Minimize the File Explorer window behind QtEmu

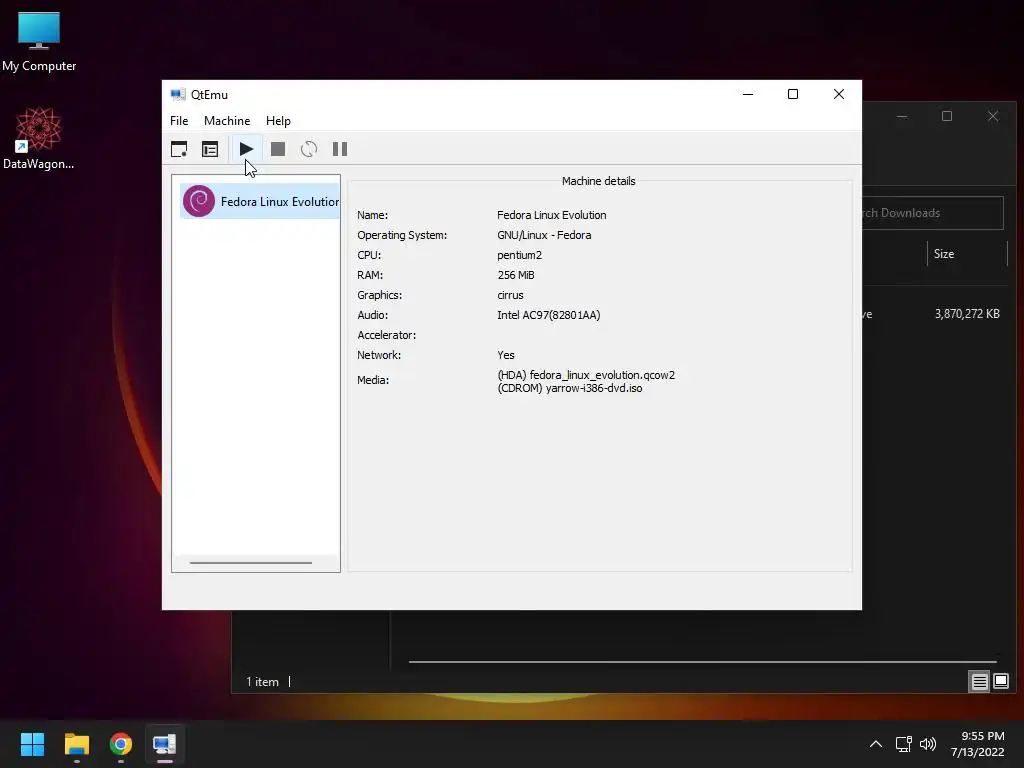click(x=902, y=116)
